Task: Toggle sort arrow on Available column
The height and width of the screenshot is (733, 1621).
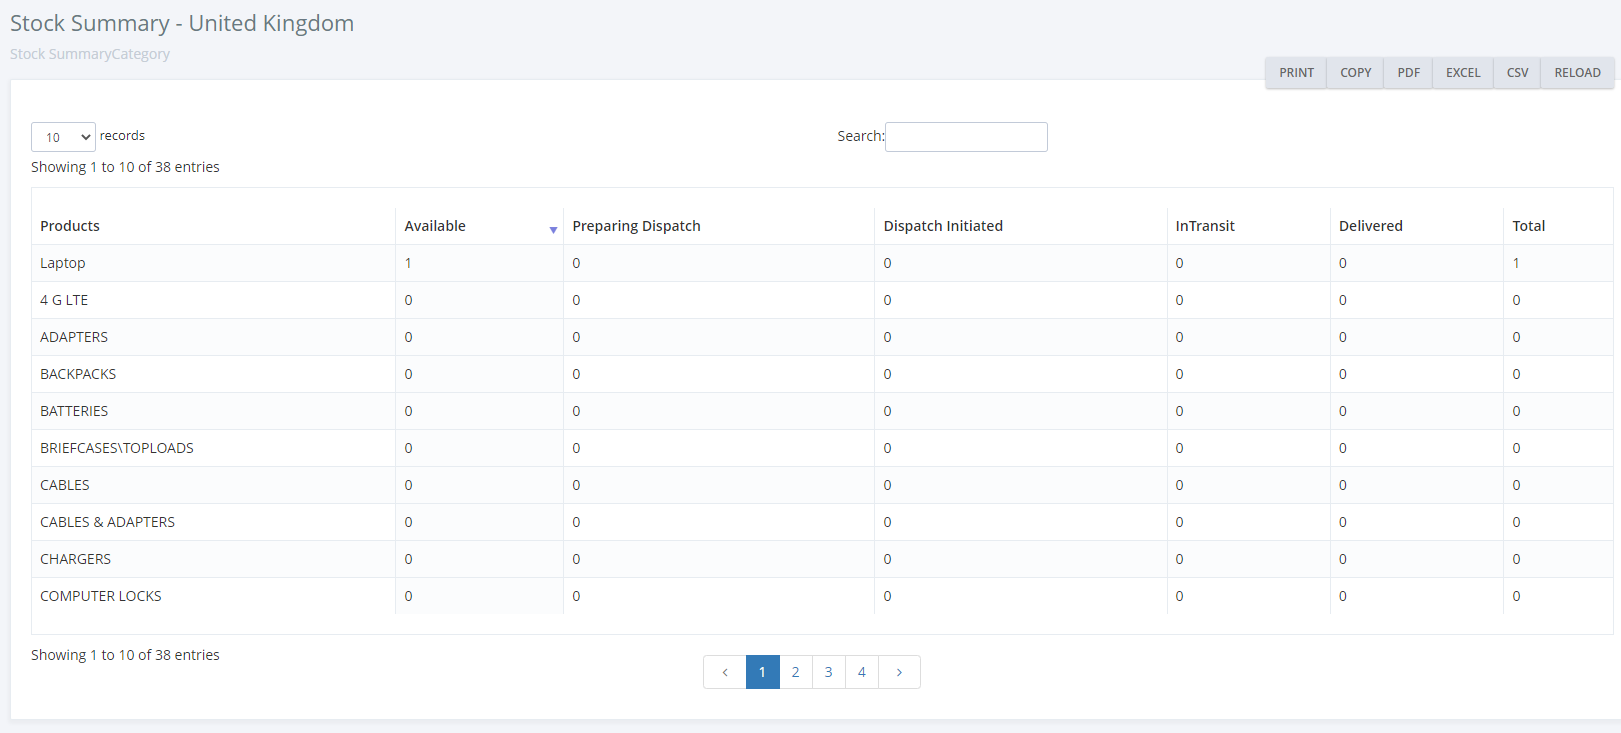Action: pyautogui.click(x=553, y=230)
